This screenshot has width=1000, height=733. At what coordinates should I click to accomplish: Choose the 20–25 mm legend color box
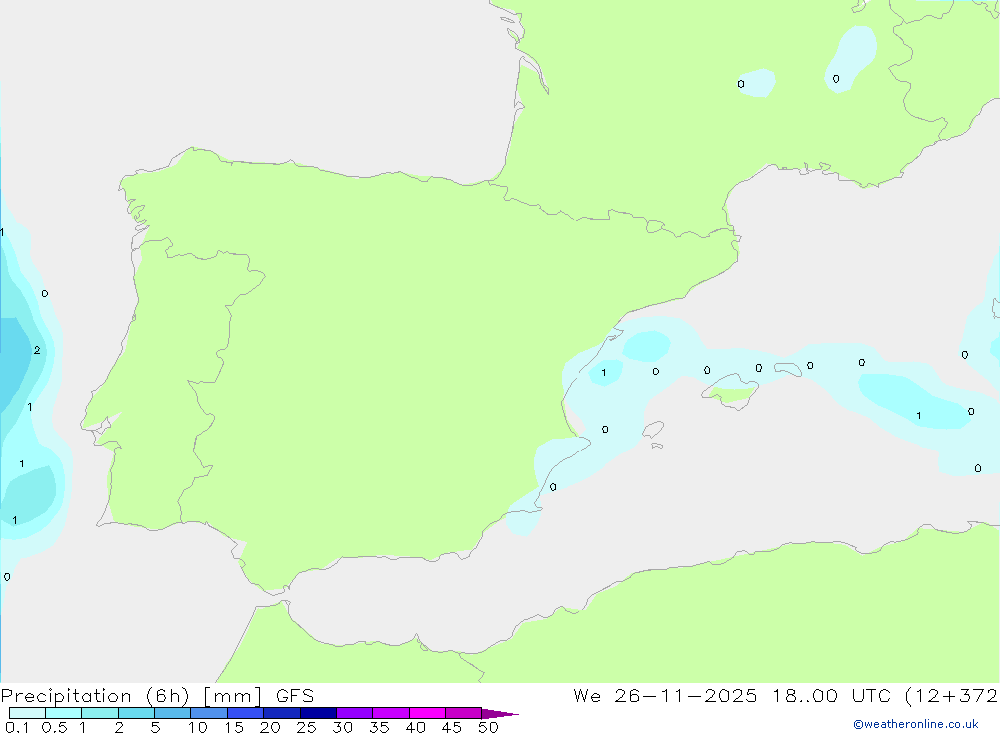click(282, 713)
